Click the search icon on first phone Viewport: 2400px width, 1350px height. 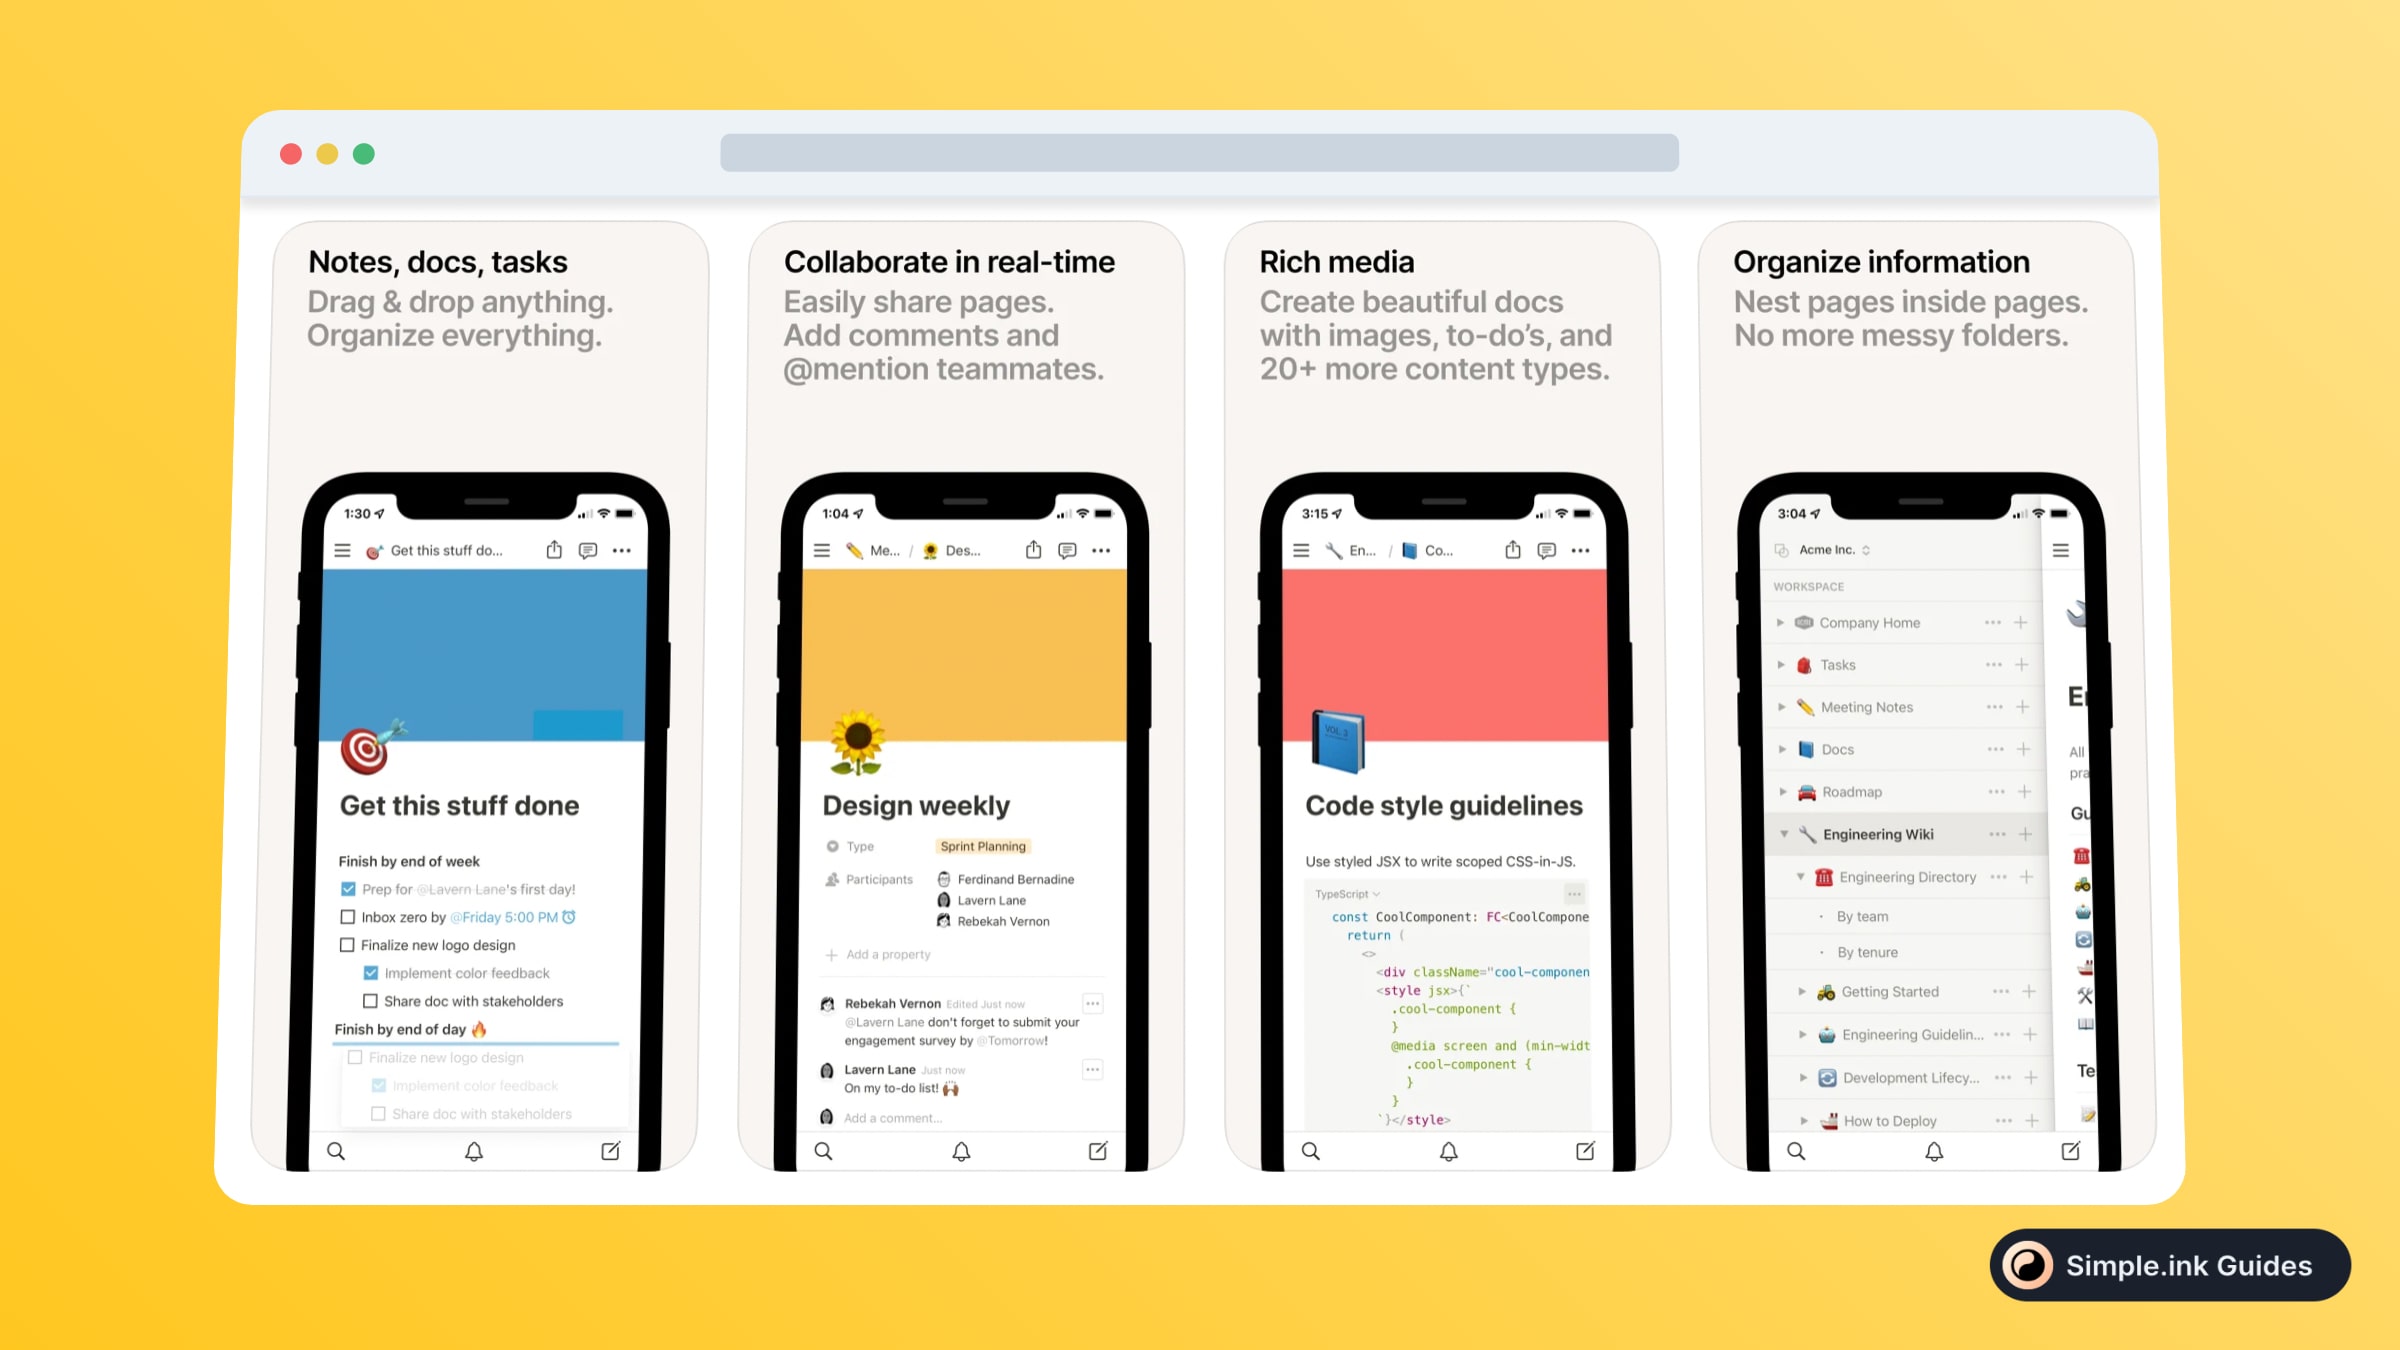[336, 1152]
